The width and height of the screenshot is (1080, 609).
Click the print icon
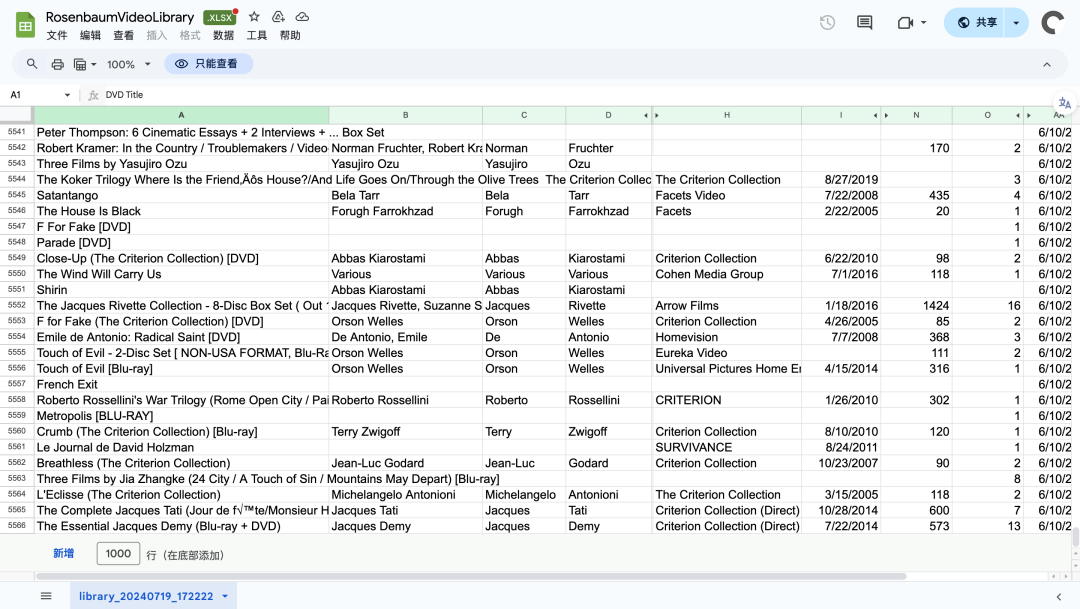click(58, 64)
